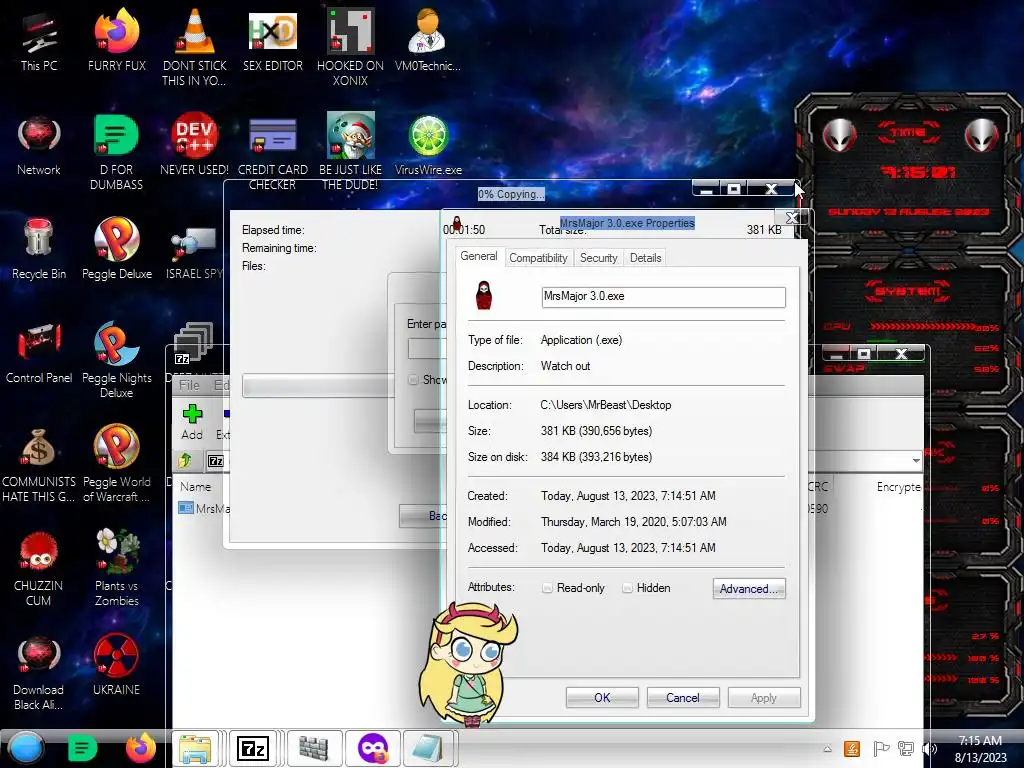Open the File menu in 7-Zip
Image resolution: width=1024 pixels, height=768 pixels.
tap(189, 385)
